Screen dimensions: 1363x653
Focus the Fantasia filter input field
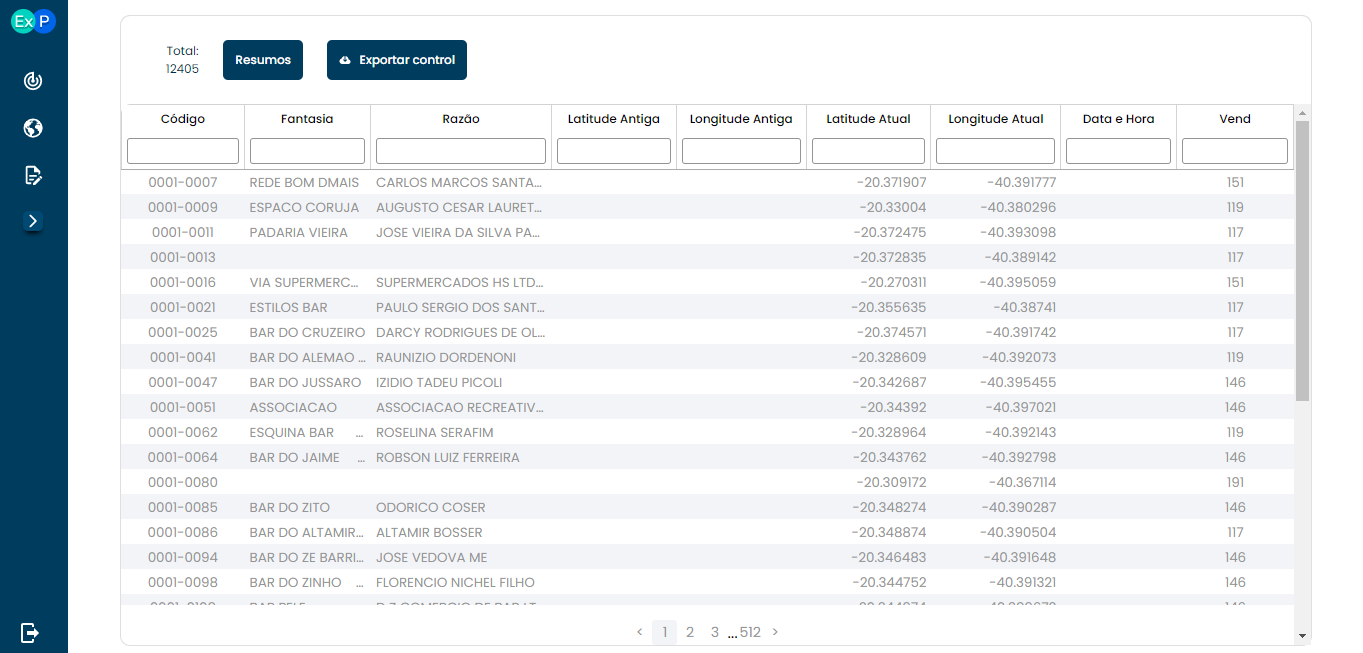[307, 151]
